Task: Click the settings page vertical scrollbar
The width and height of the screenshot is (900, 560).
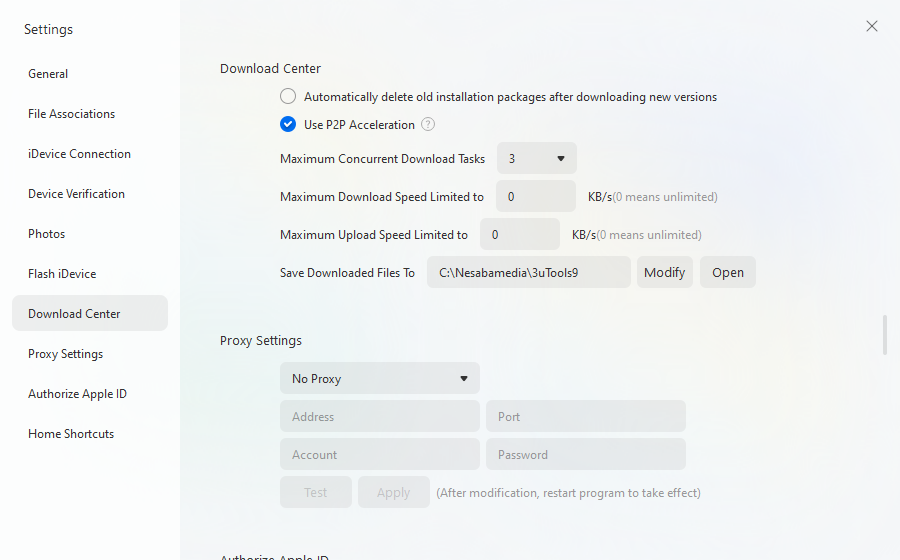Action: click(x=884, y=335)
